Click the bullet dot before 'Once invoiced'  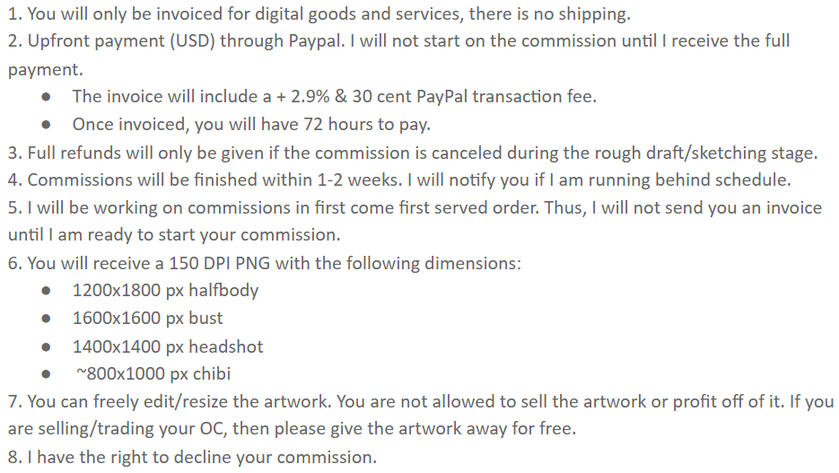click(48, 126)
